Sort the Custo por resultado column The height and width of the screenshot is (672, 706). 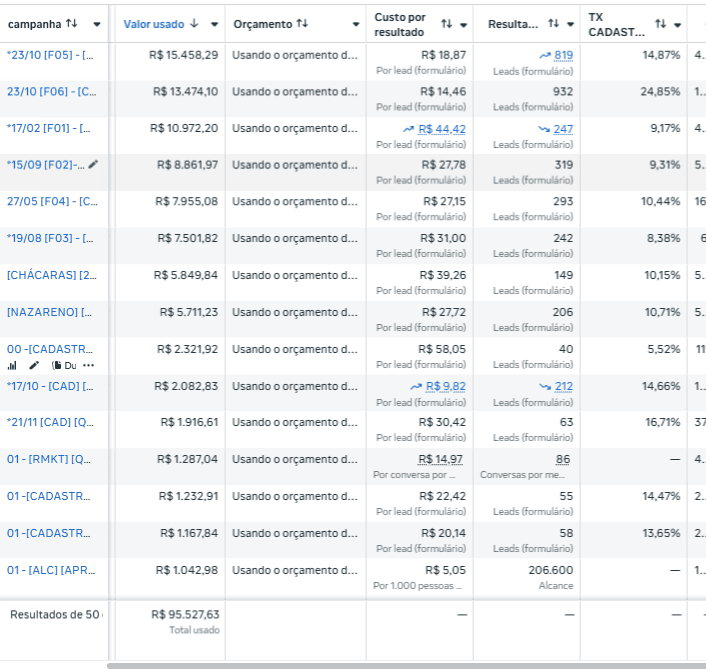(x=446, y=24)
